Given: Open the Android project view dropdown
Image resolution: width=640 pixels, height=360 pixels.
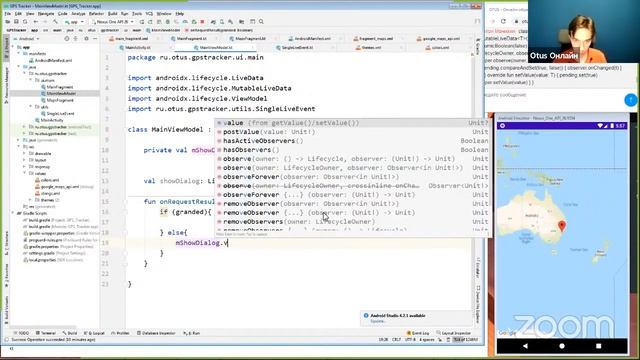Looking at the screenshot, I should 27,39.
